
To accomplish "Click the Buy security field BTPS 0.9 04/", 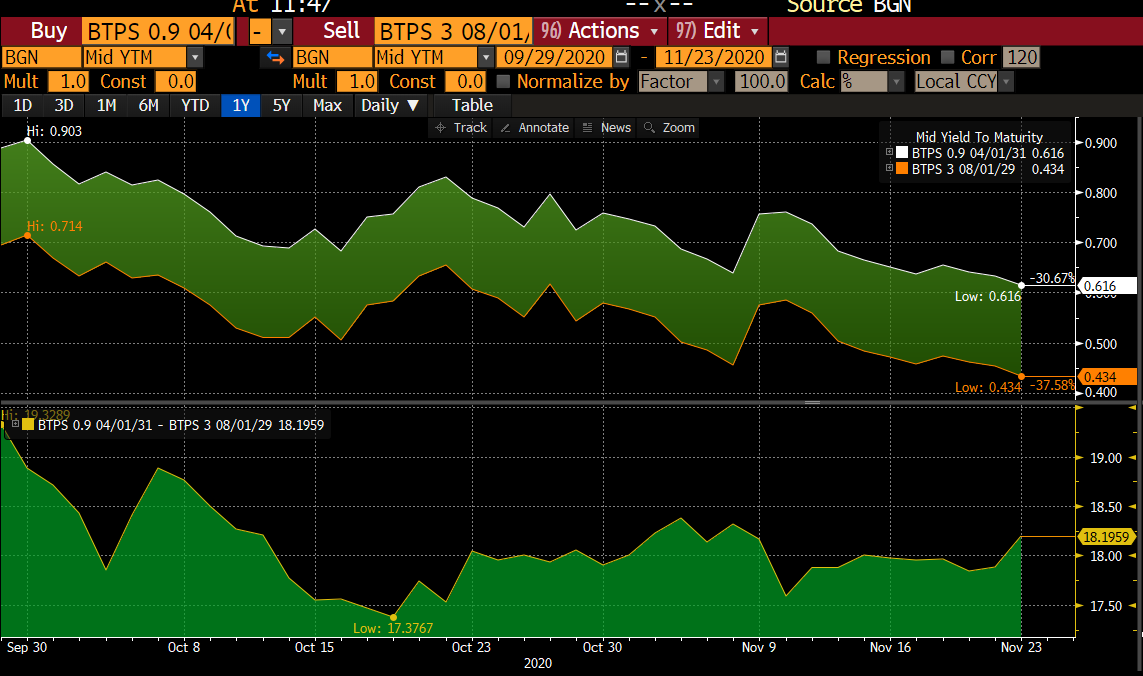I will point(157,31).
